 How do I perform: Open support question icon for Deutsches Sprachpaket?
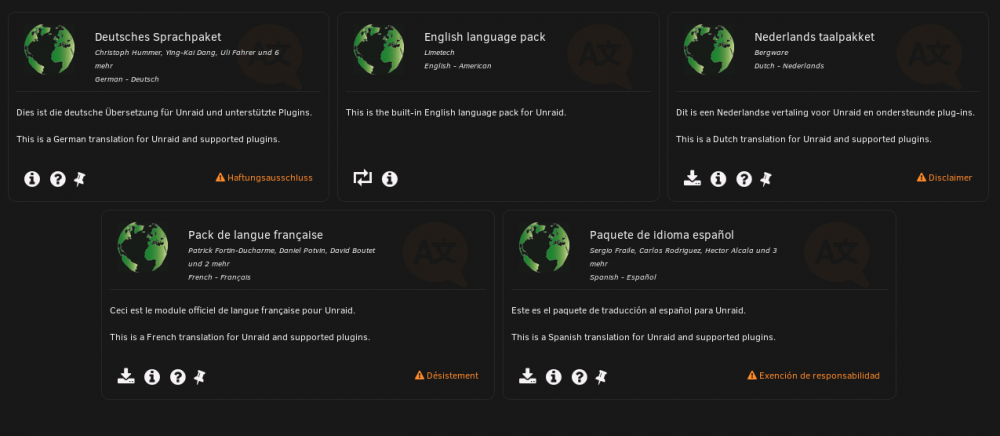click(58, 179)
